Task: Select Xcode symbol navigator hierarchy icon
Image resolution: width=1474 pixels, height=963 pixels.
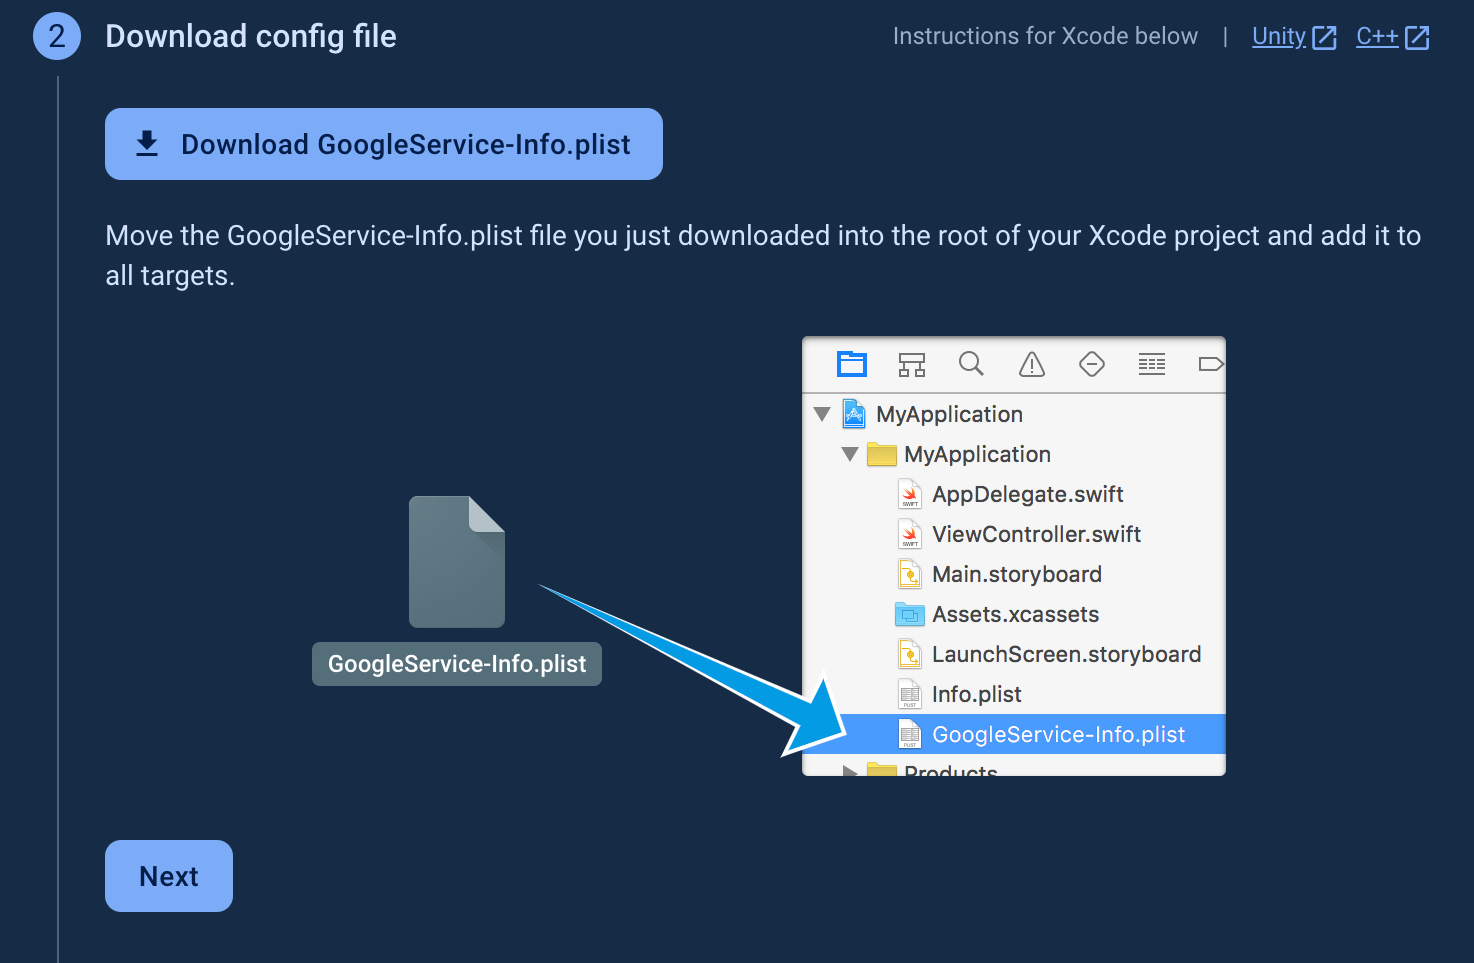Action: tap(912, 365)
